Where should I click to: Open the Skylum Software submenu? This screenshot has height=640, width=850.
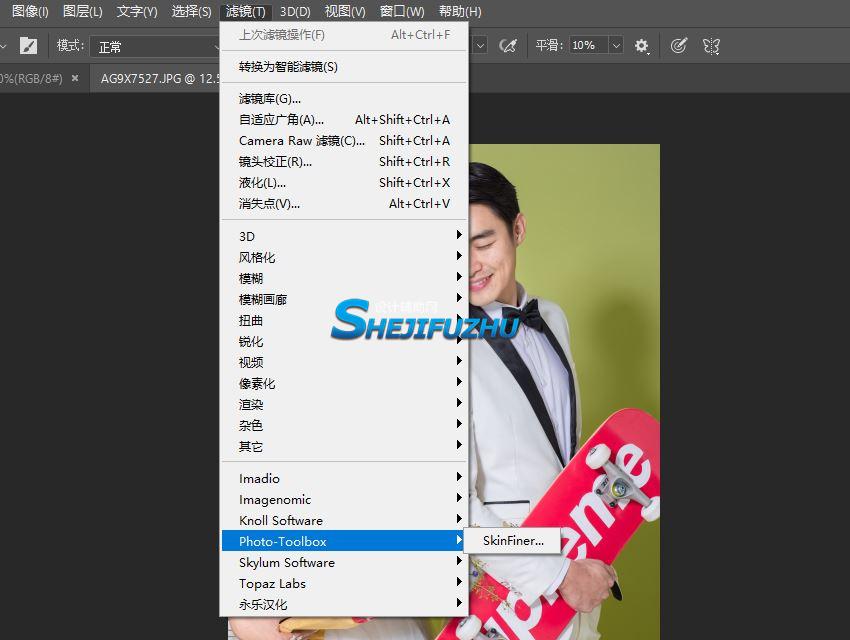[344, 563]
